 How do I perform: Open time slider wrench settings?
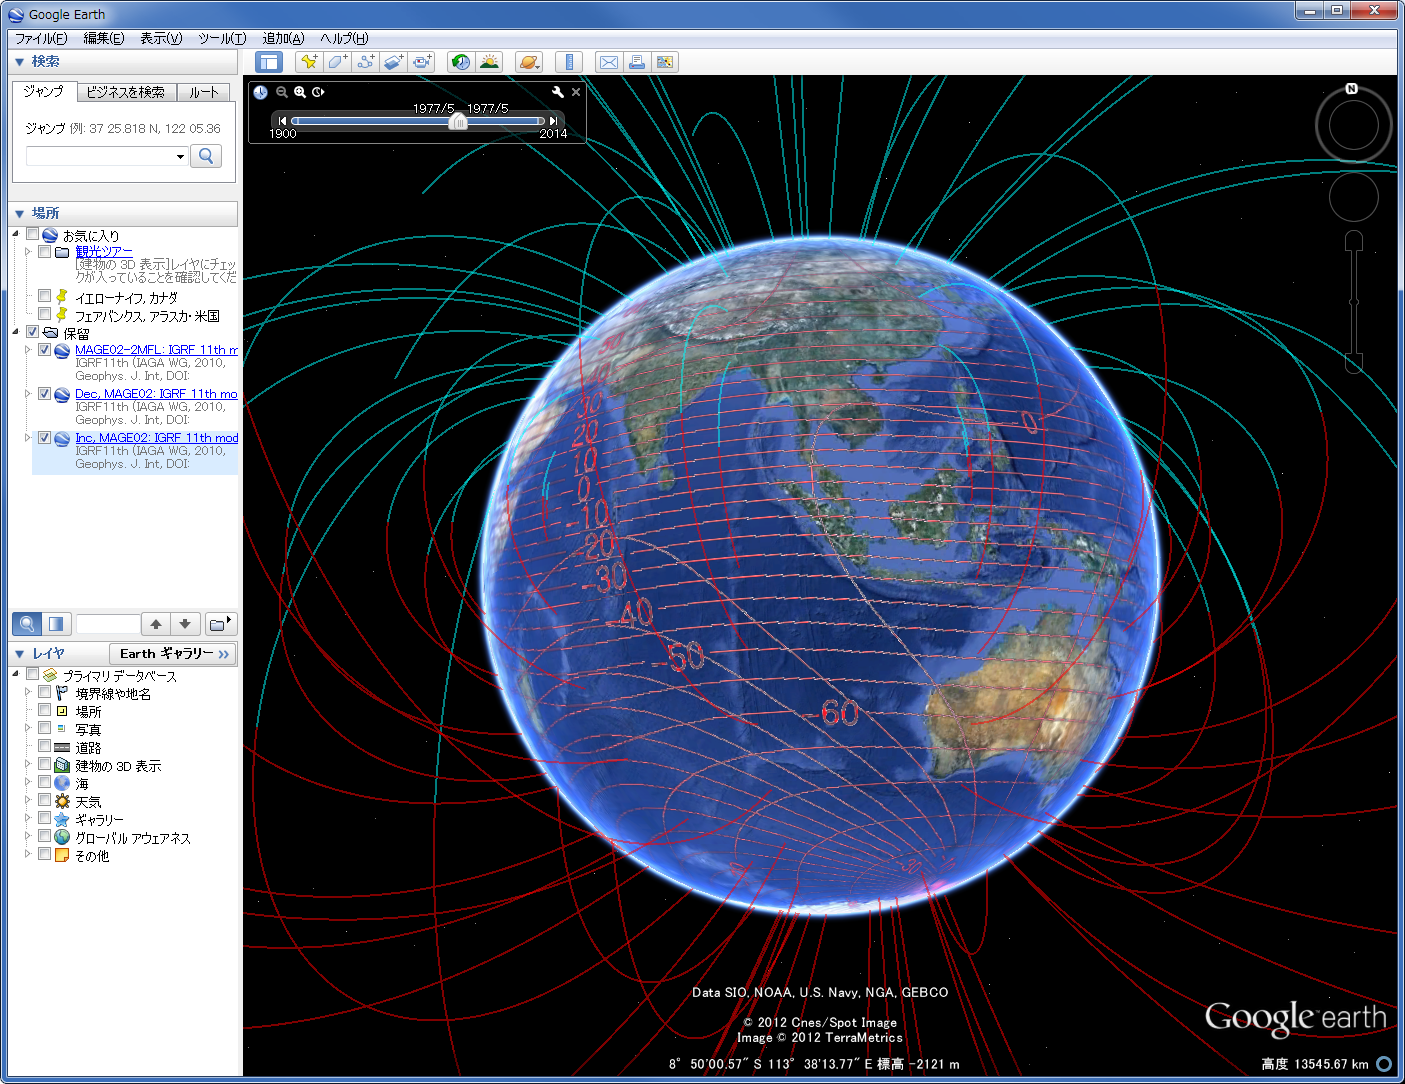point(557,92)
